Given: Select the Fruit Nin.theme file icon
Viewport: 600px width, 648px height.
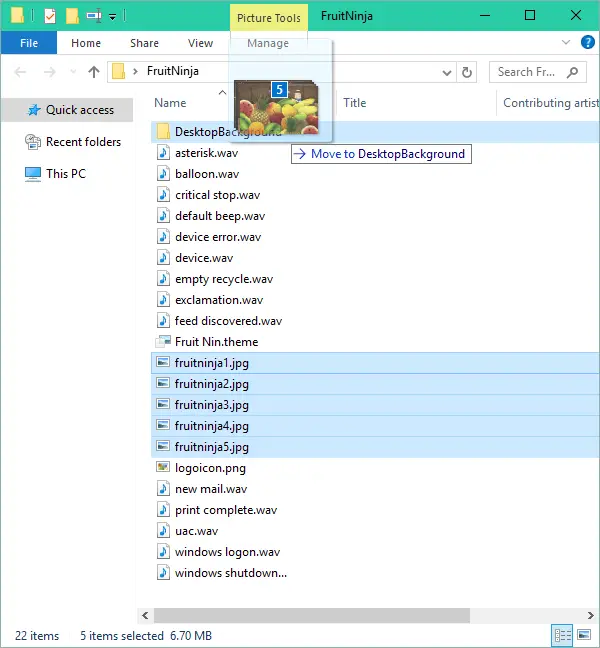Looking at the screenshot, I should [163, 341].
